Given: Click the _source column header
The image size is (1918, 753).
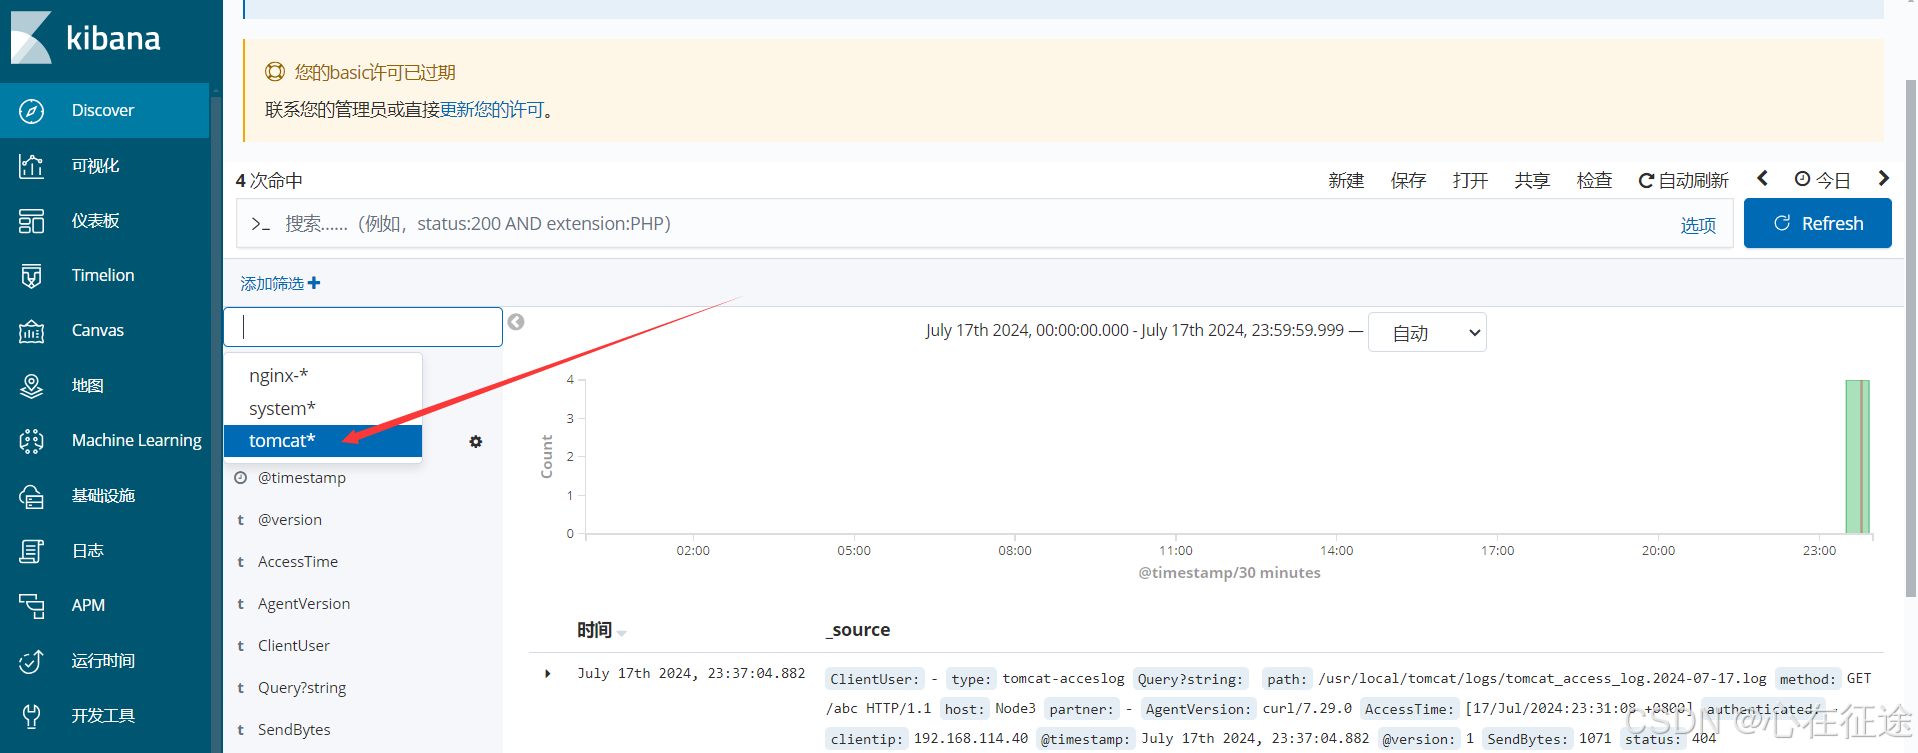Looking at the screenshot, I should [x=858, y=630].
